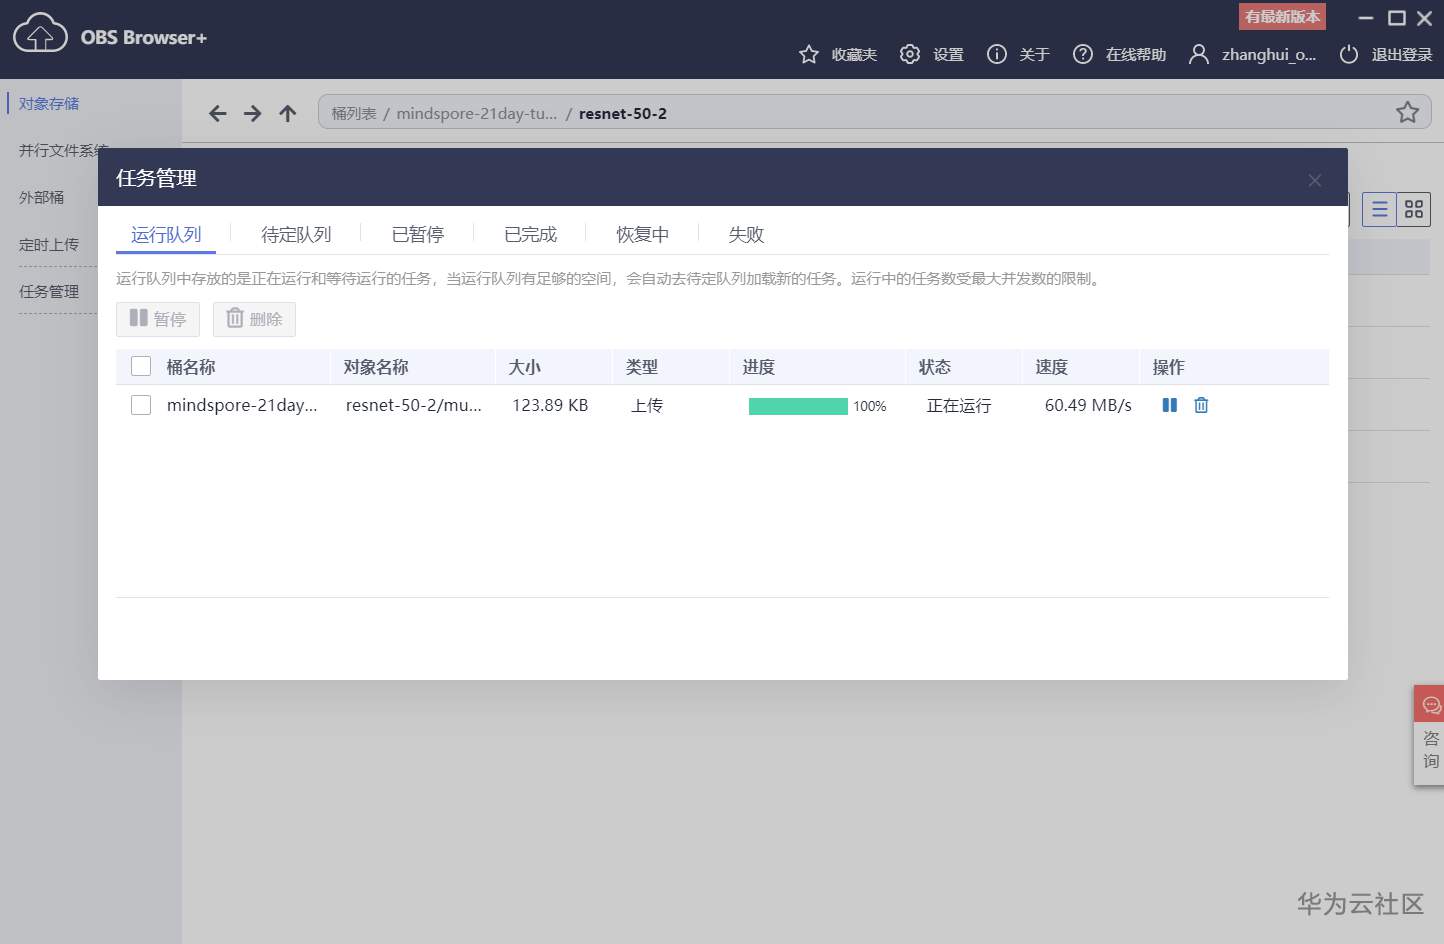Click the 100% upload progress bar
1444x944 pixels.
(x=798, y=406)
